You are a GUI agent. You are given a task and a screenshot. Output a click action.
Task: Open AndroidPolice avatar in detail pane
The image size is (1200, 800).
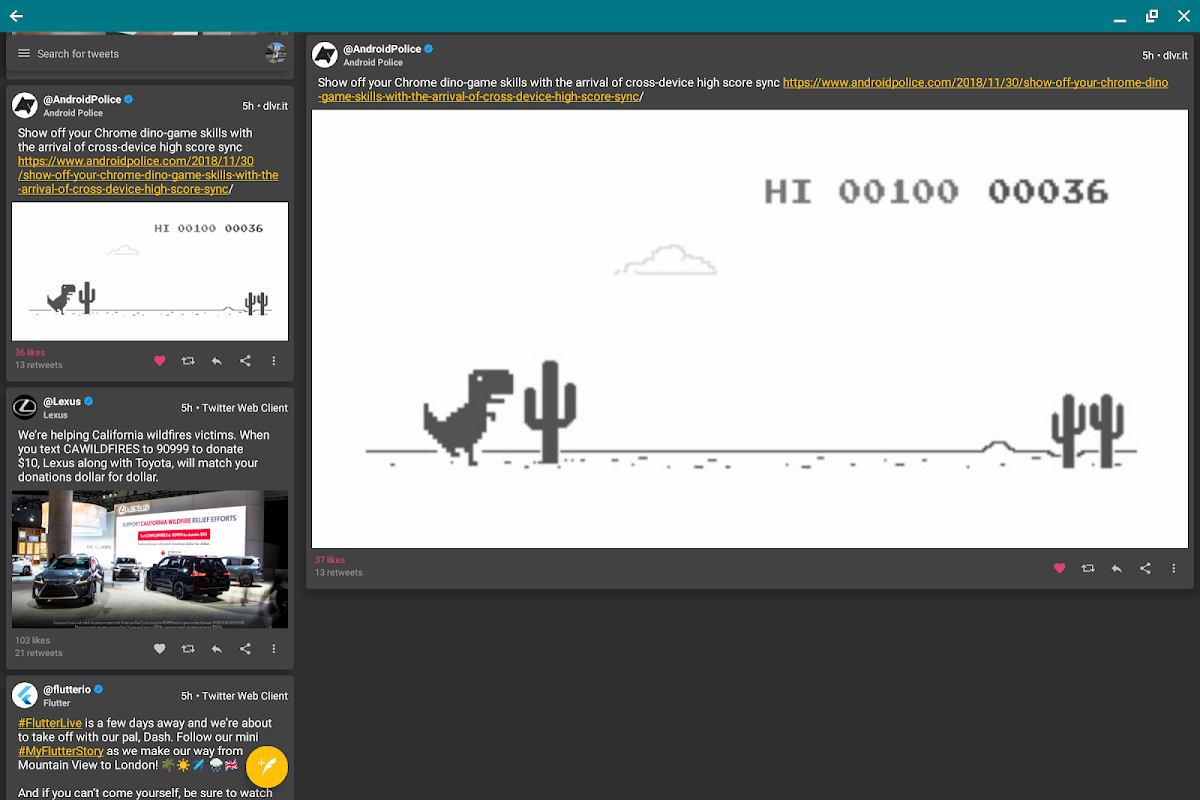pyautogui.click(x=325, y=55)
